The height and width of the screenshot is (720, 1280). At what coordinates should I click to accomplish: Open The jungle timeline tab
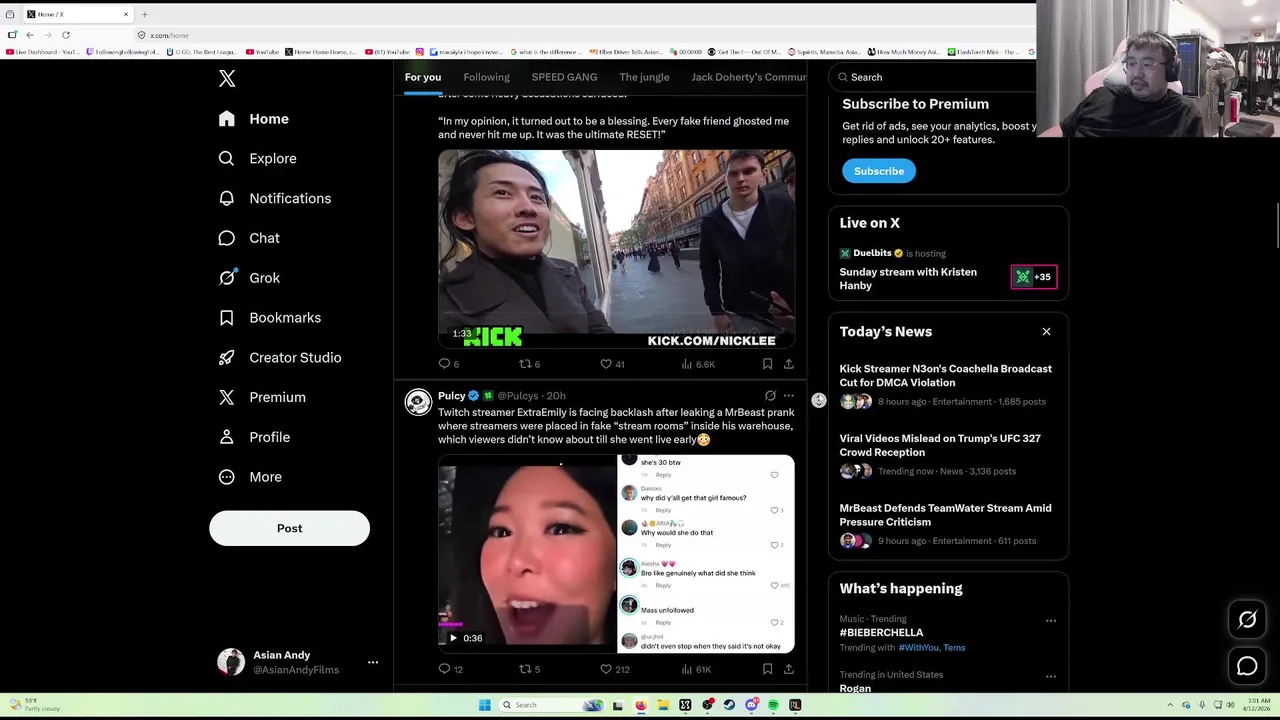[x=644, y=77]
